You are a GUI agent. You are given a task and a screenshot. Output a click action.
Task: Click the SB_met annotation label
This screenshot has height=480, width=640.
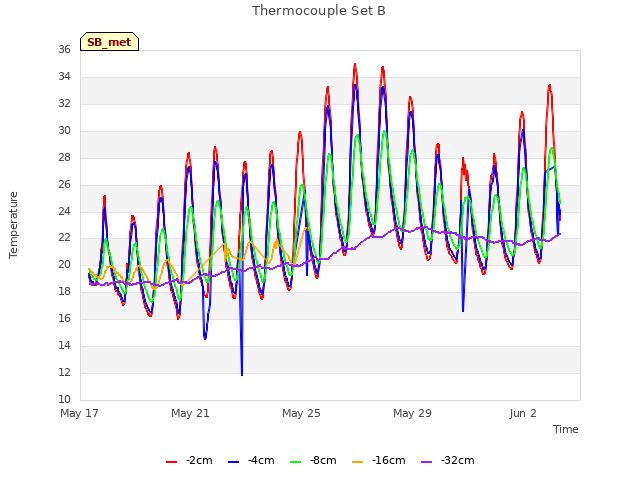[109, 42]
